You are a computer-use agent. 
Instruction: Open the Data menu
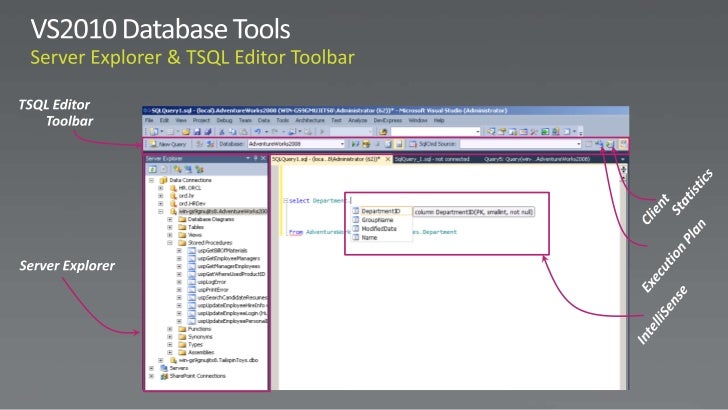point(264,120)
